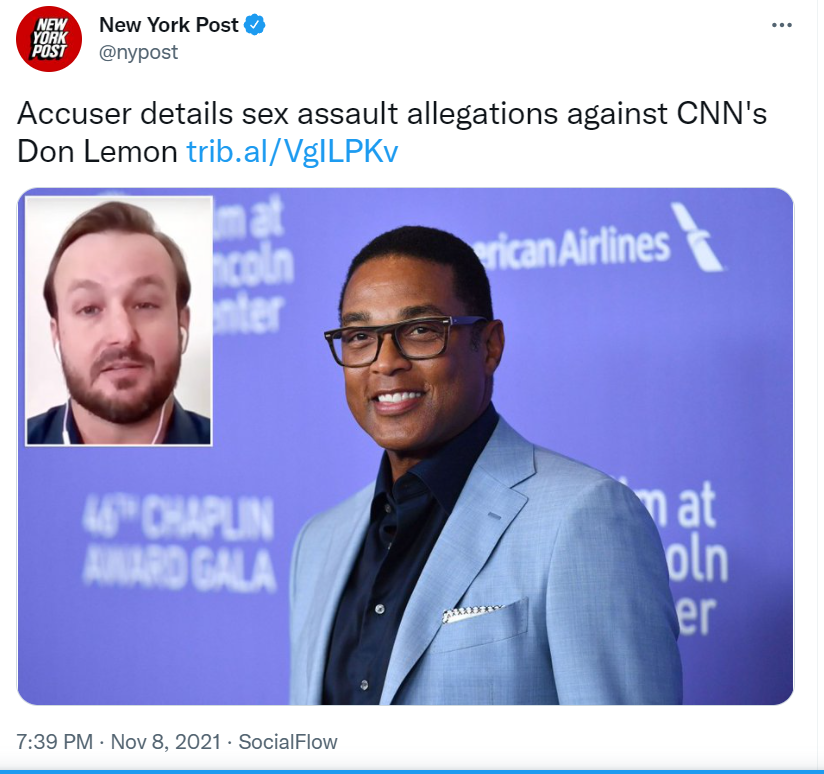This screenshot has width=824, height=774.
Task: Follow the trib.al/VgILPKv link
Action: 292,152
